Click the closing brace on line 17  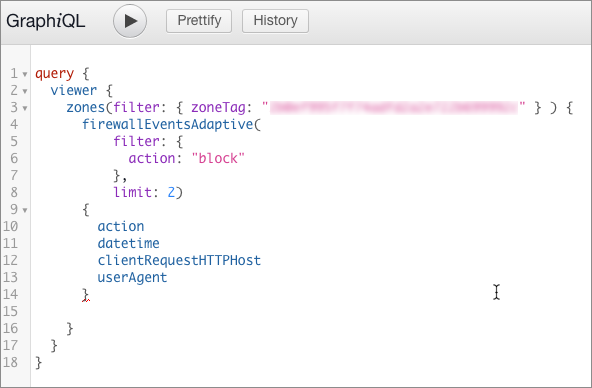[54, 345]
